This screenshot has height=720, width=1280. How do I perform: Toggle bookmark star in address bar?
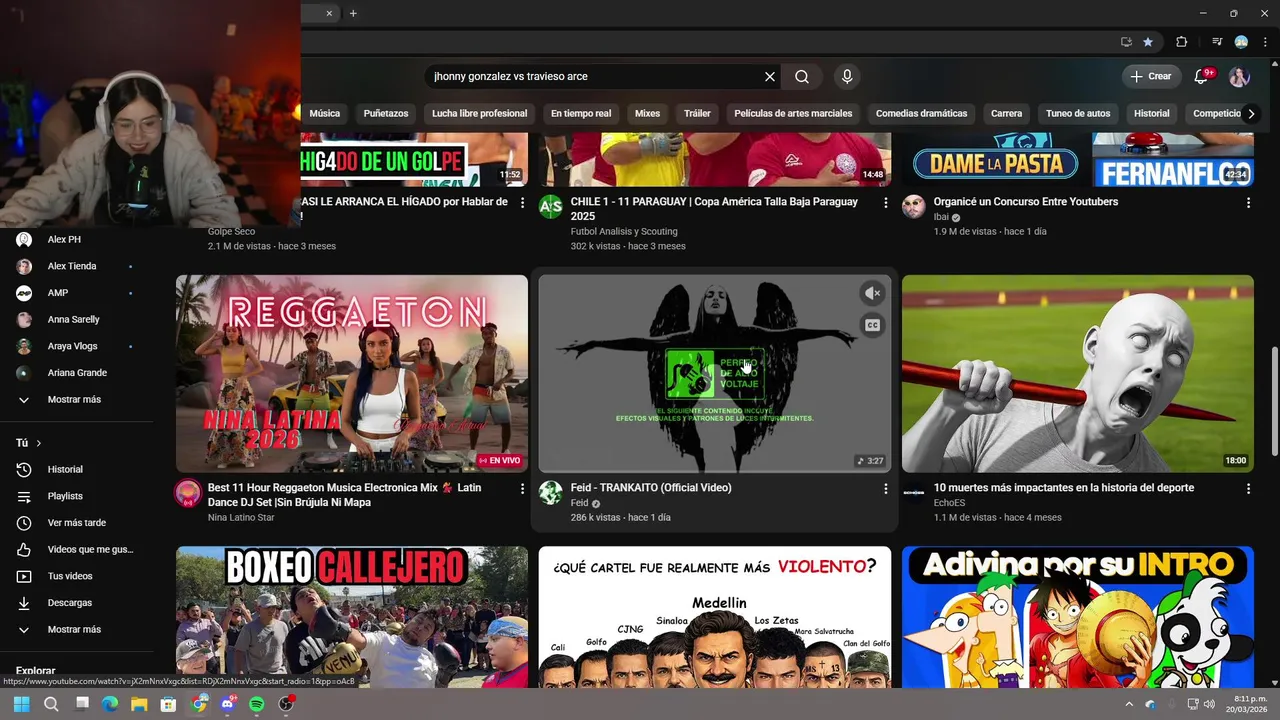coord(1148,42)
